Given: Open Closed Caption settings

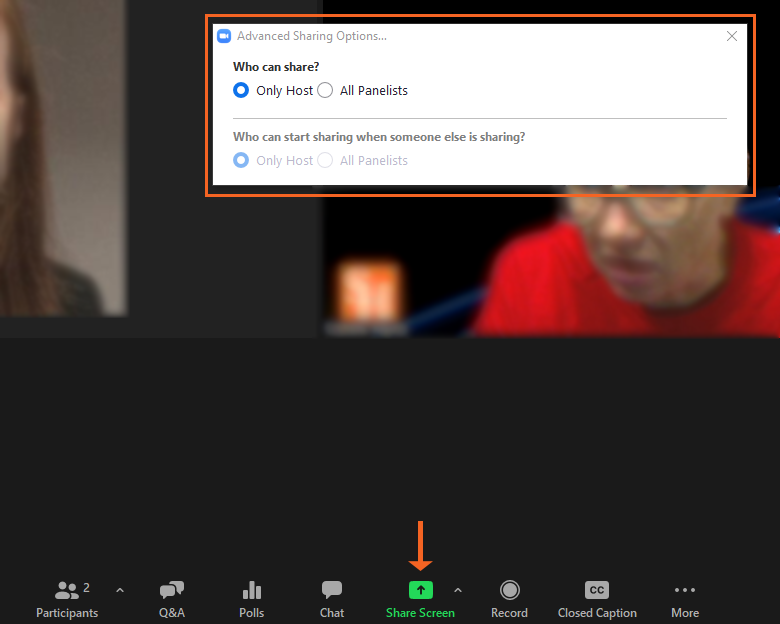Looking at the screenshot, I should pos(597,598).
